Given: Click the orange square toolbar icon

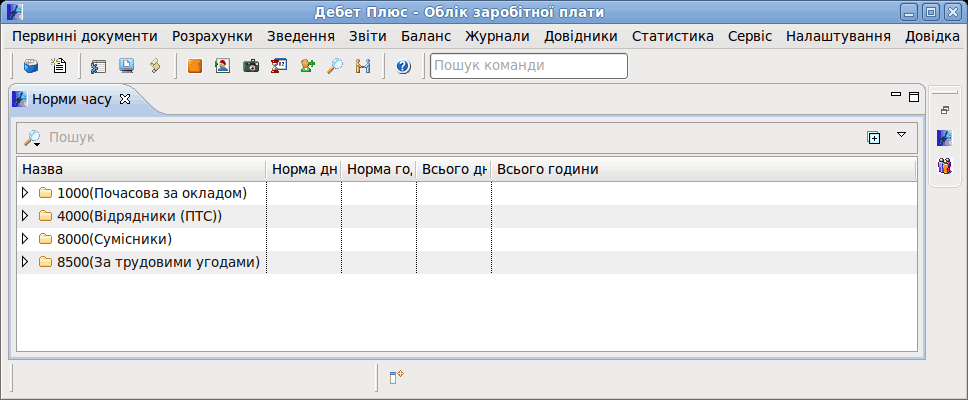Looking at the screenshot, I should (194, 66).
